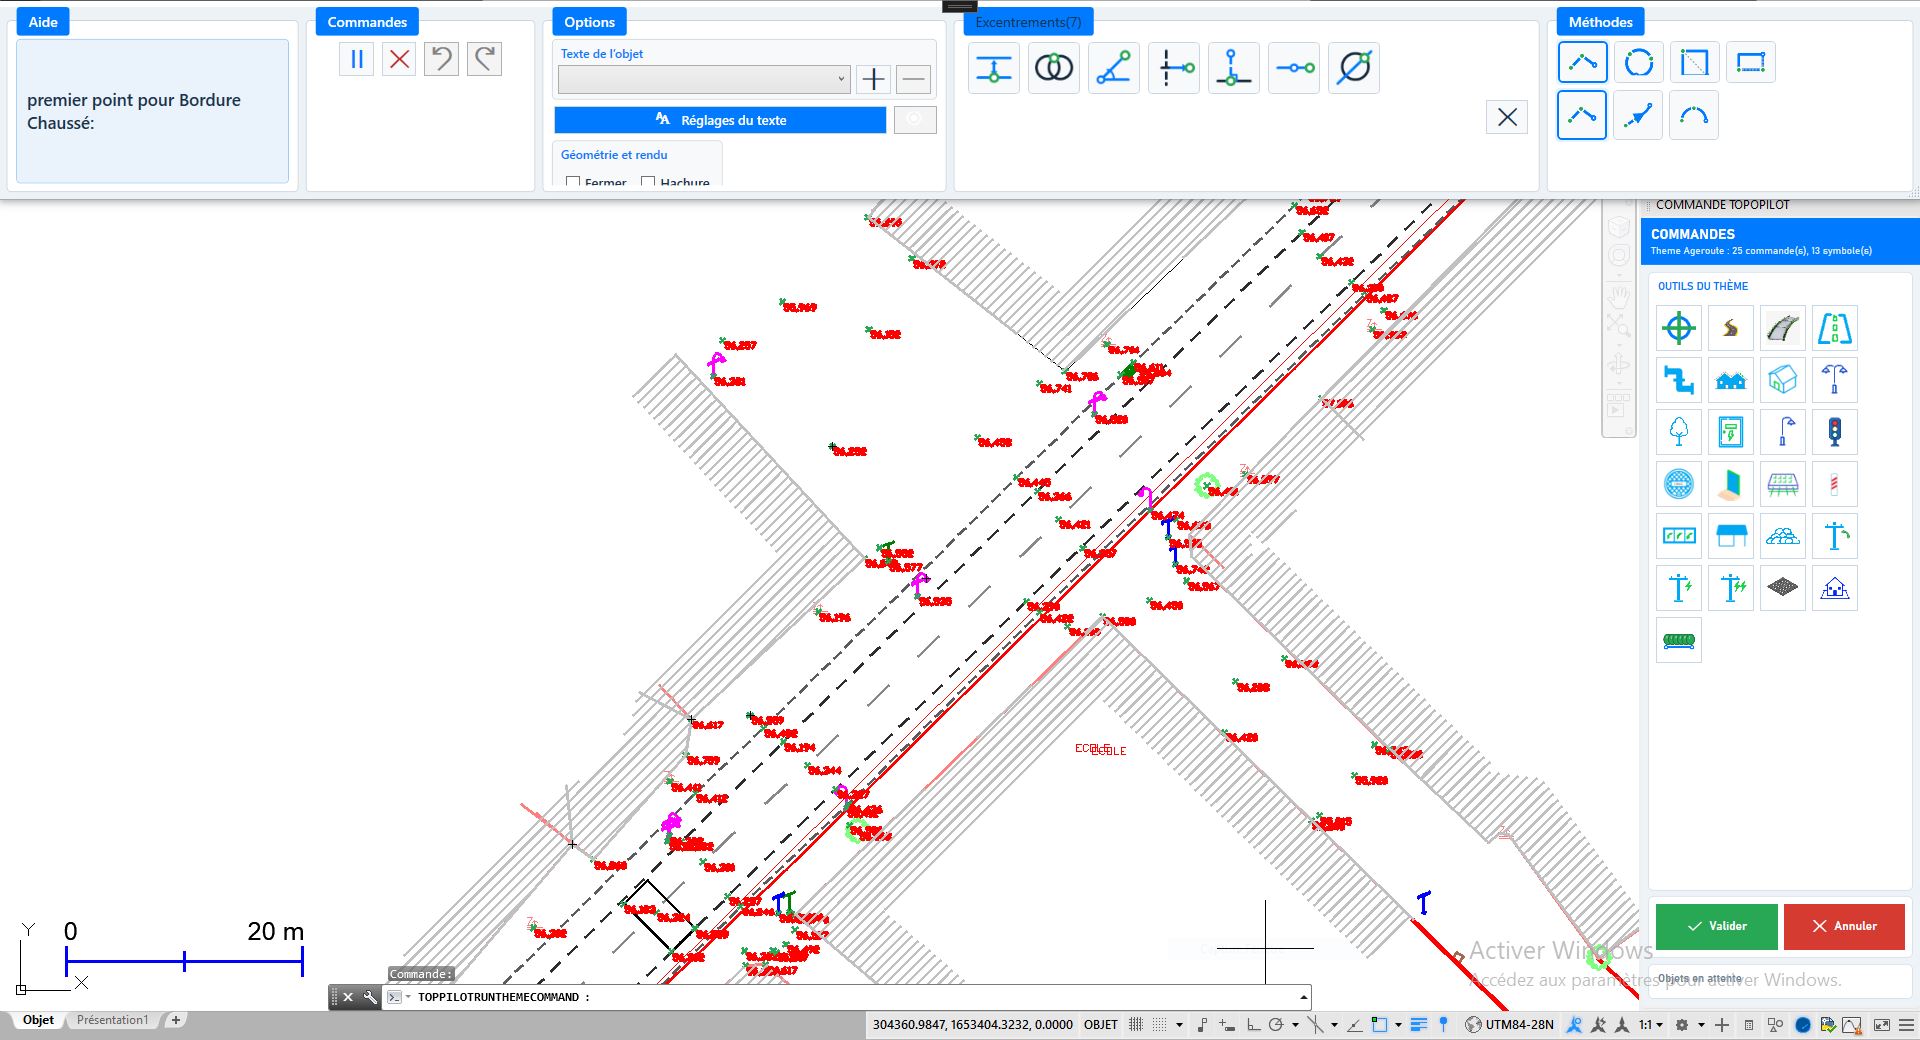The width and height of the screenshot is (1920, 1040).
Task: Open the 1:1 annotation scale dropdown
Action: click(1651, 1025)
